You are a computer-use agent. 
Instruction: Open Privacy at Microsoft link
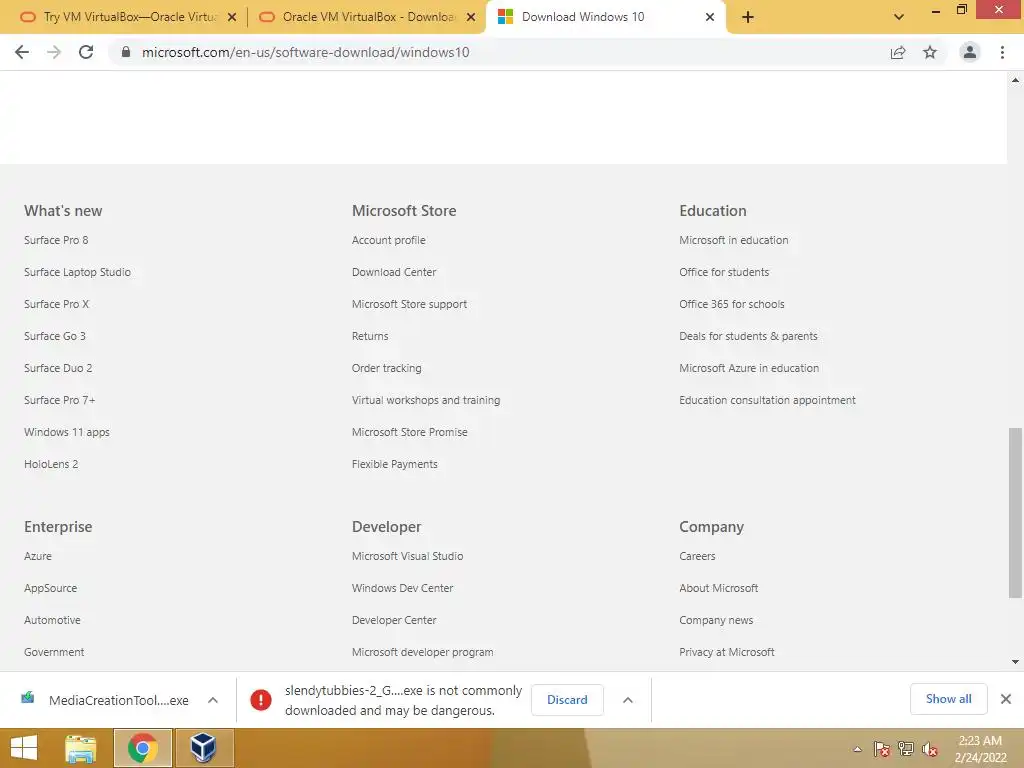pyautogui.click(x=727, y=652)
